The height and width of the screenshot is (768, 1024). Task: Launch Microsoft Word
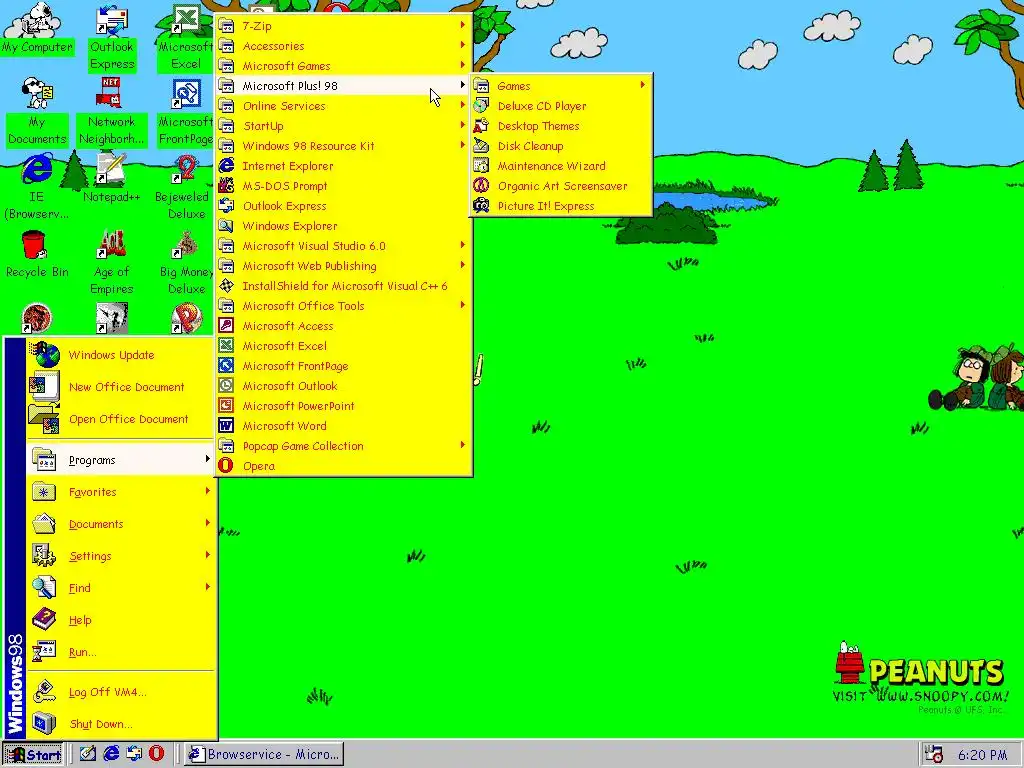344,426
